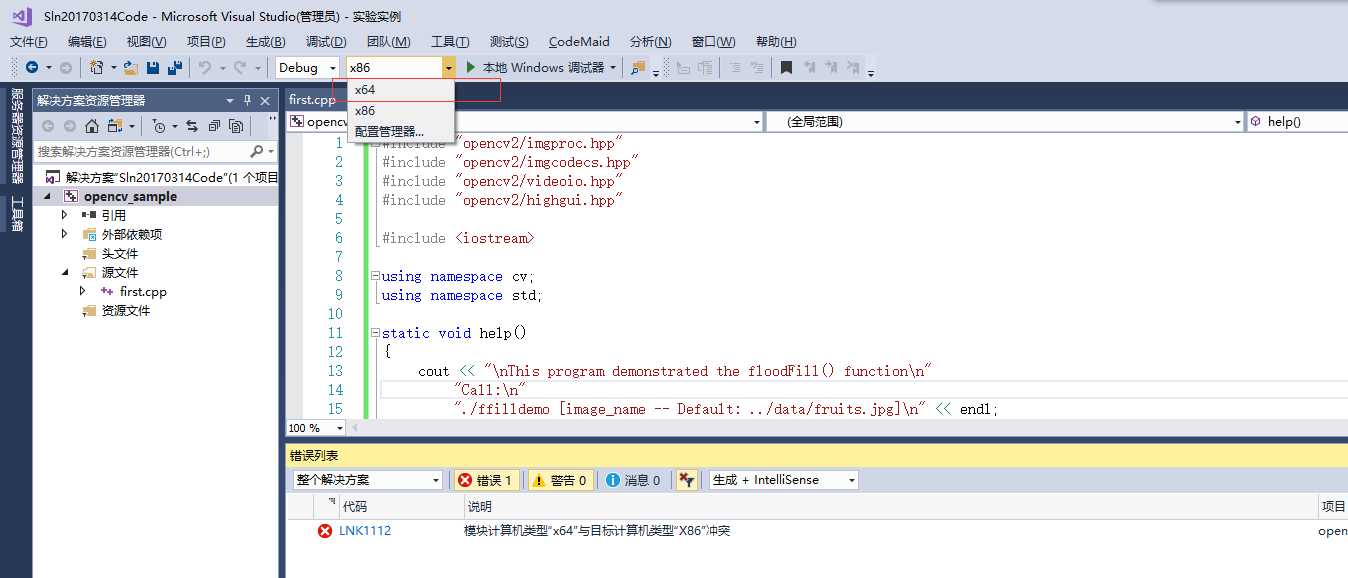Click the Toggle Bookmark icon in the toolbar
The image size is (1348, 578).
[787, 67]
